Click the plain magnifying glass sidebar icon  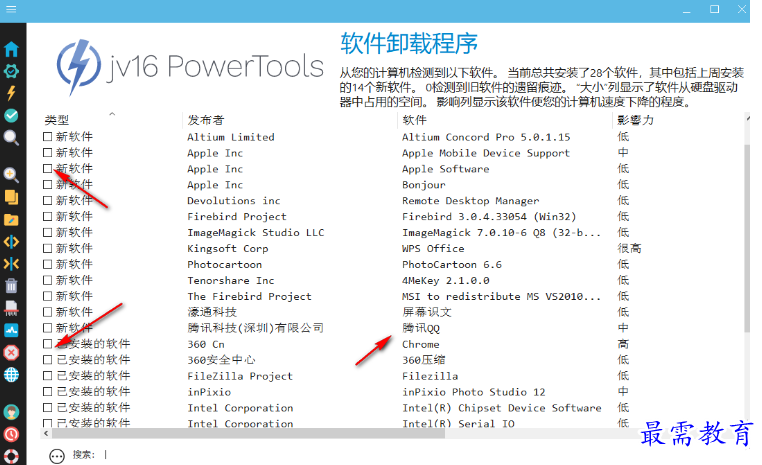coord(11,138)
